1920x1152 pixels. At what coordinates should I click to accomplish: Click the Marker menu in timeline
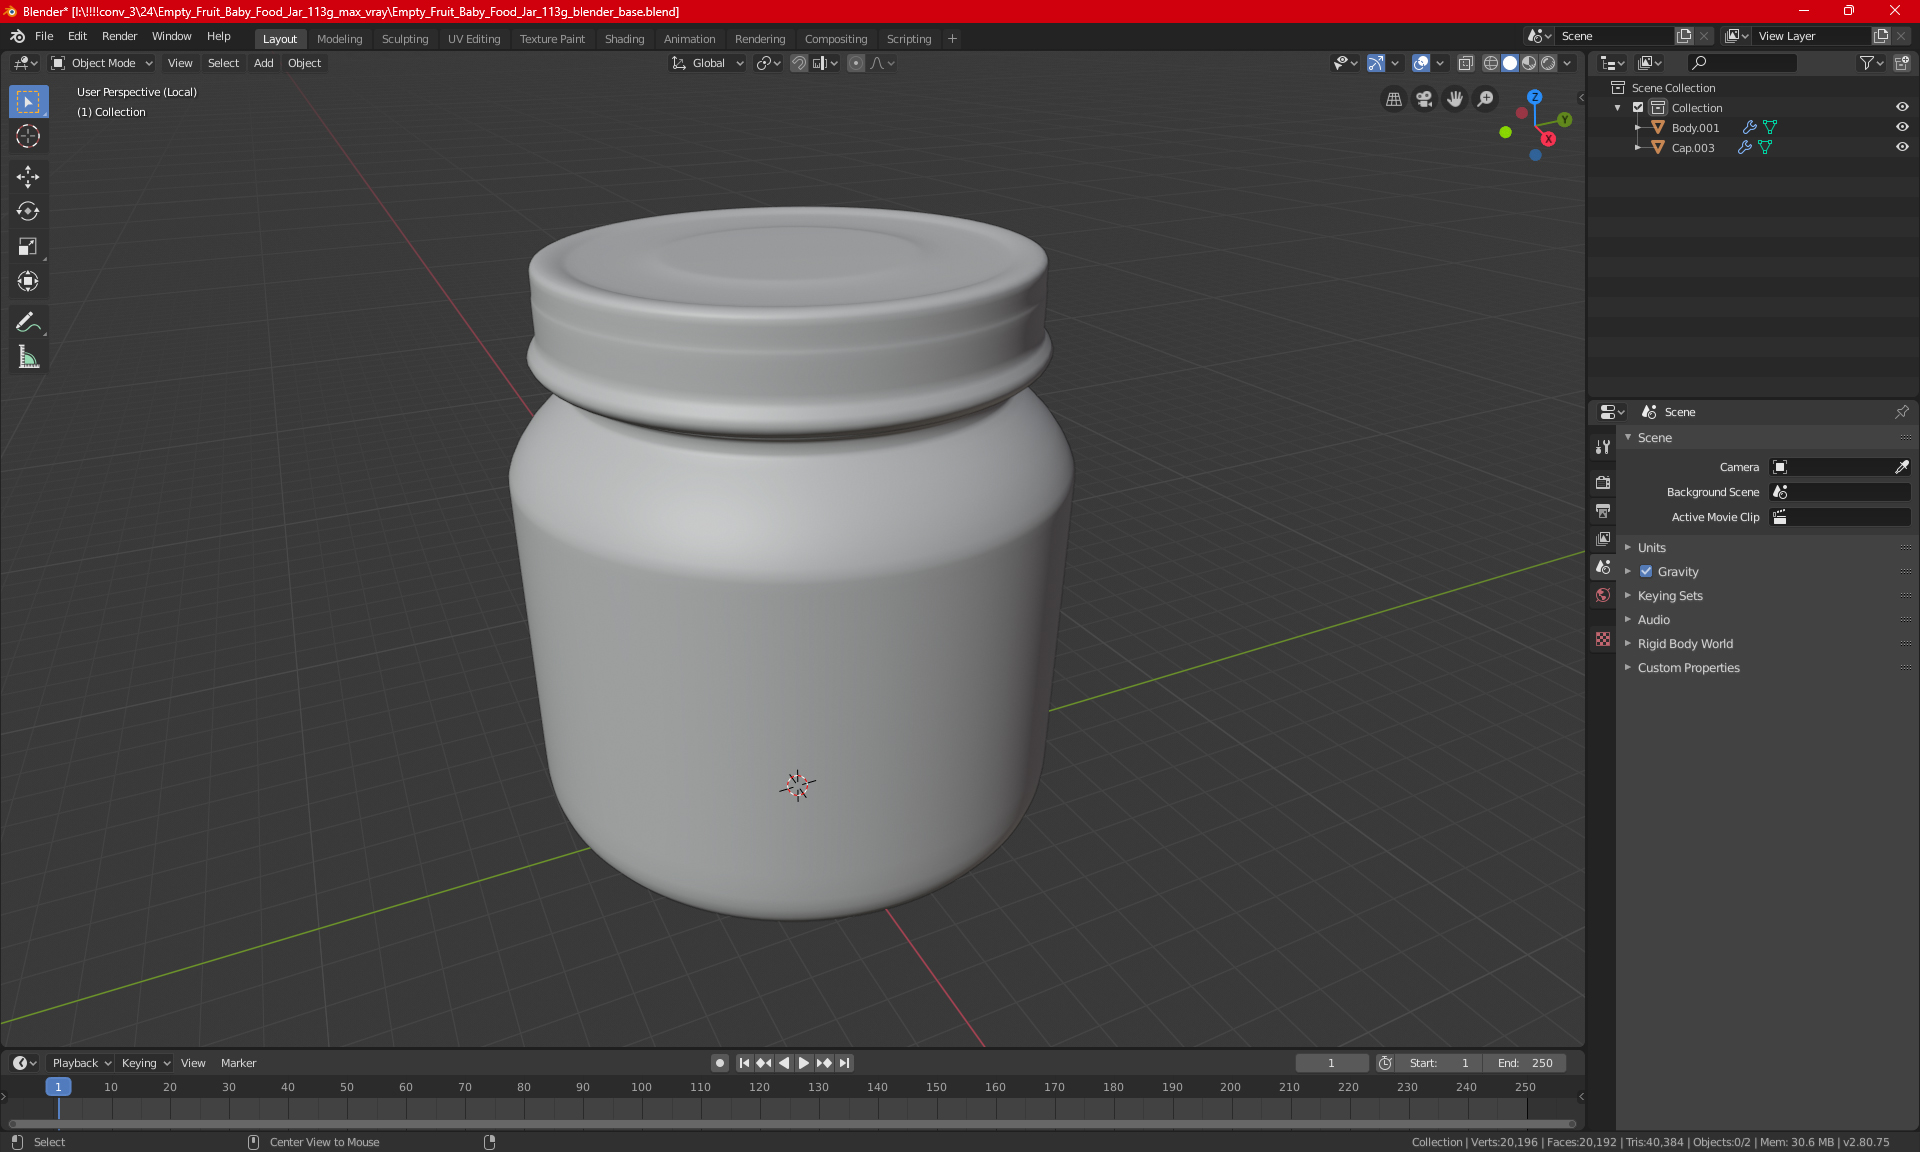point(238,1063)
